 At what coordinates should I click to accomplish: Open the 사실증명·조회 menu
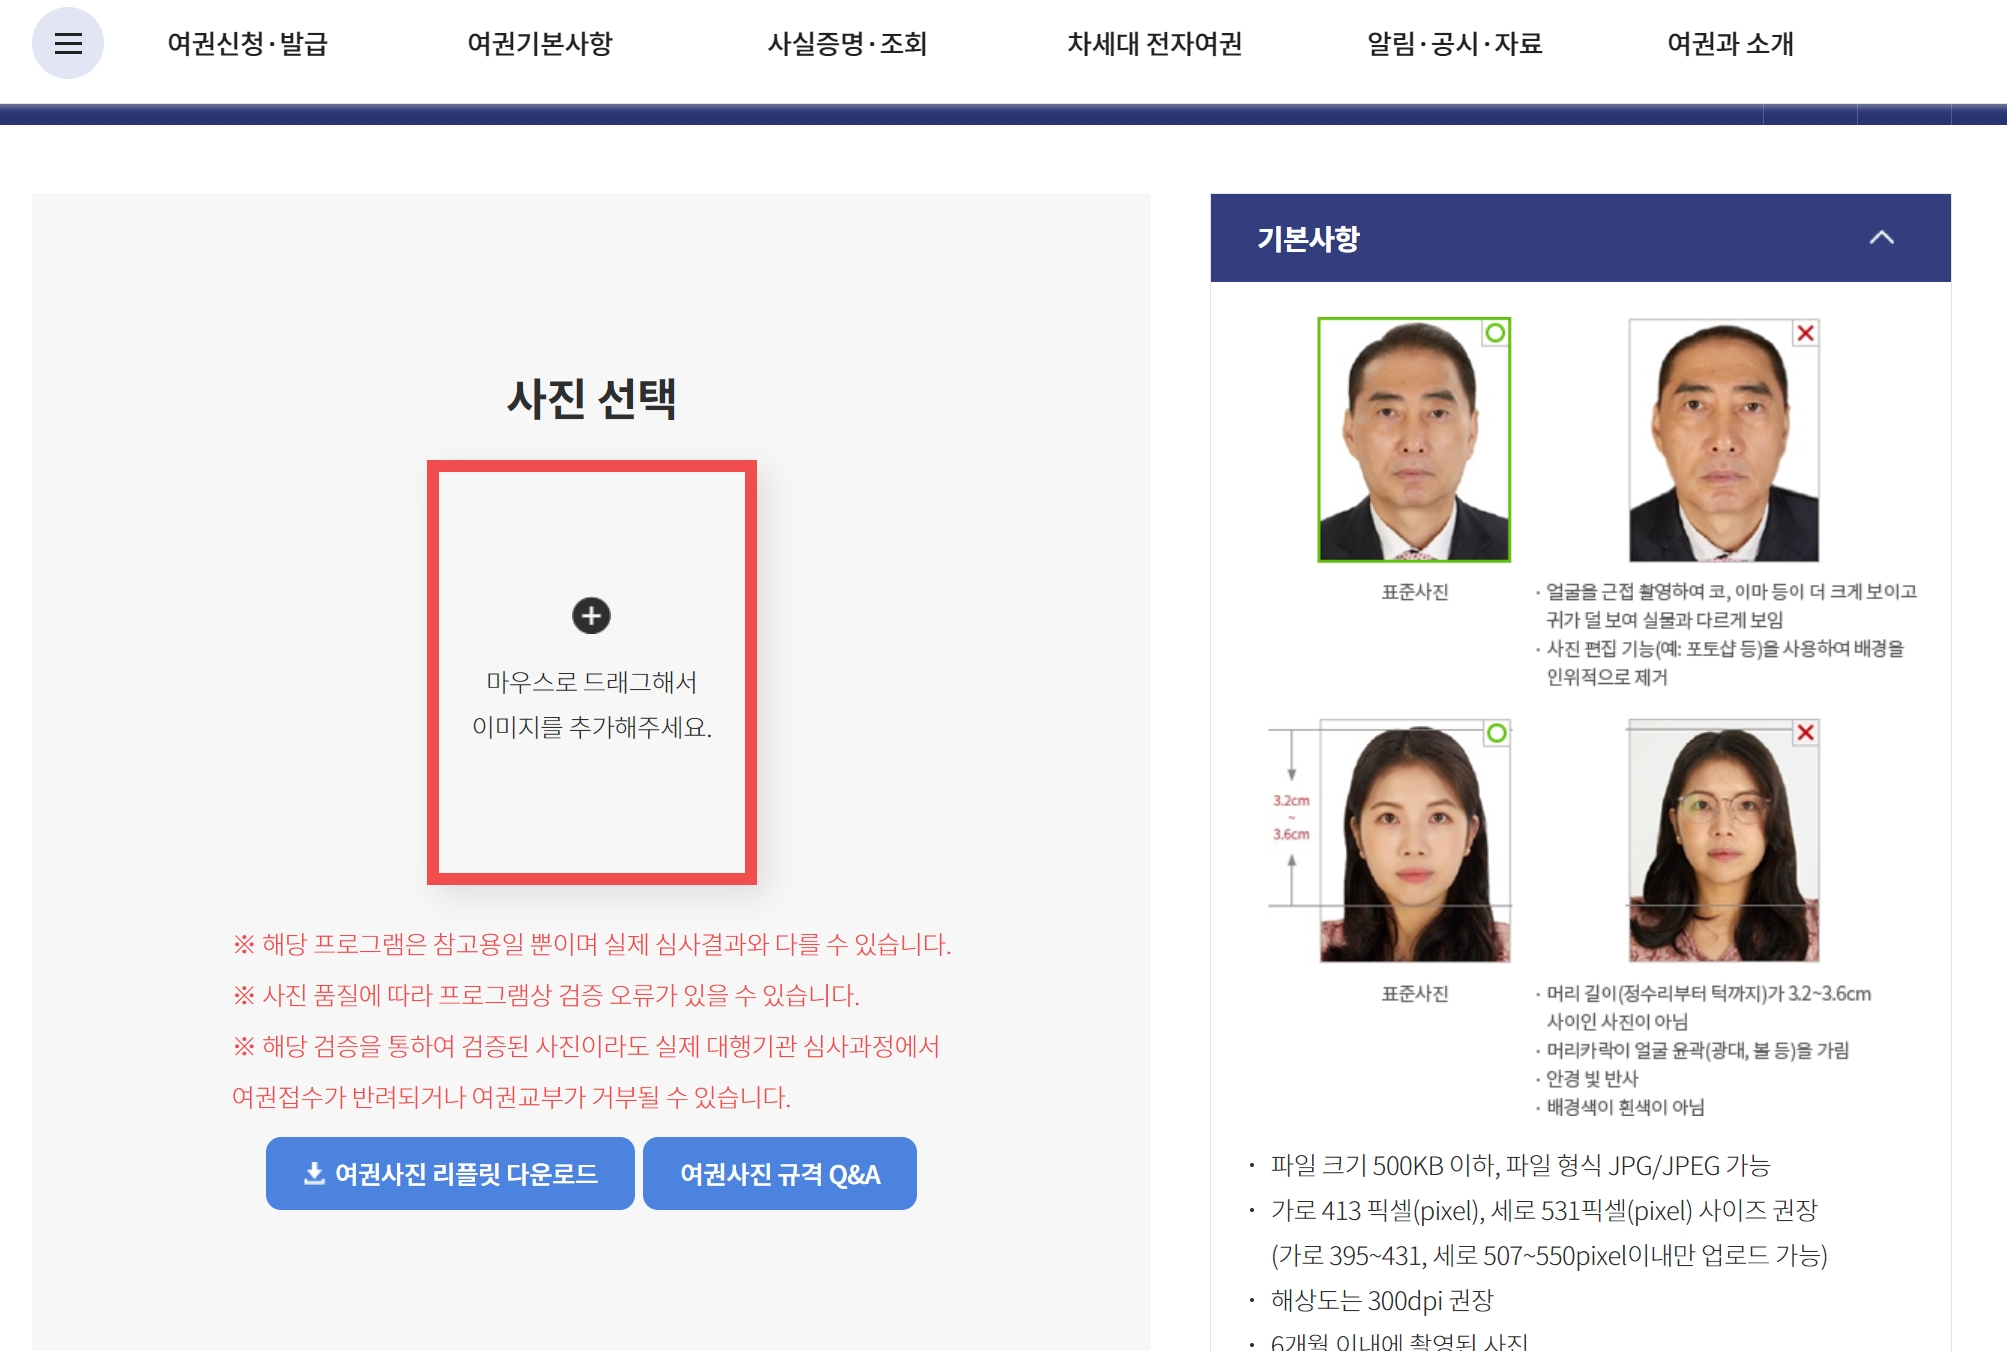click(847, 44)
